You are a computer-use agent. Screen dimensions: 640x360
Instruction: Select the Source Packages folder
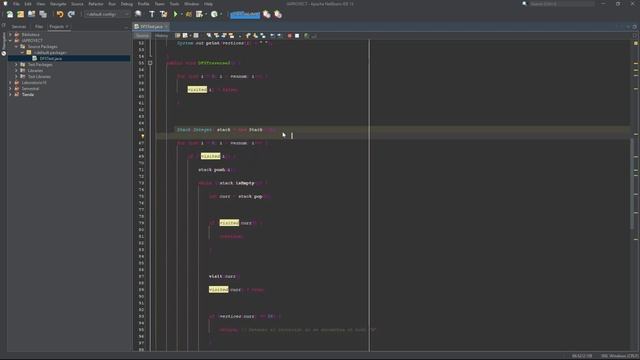42,47
